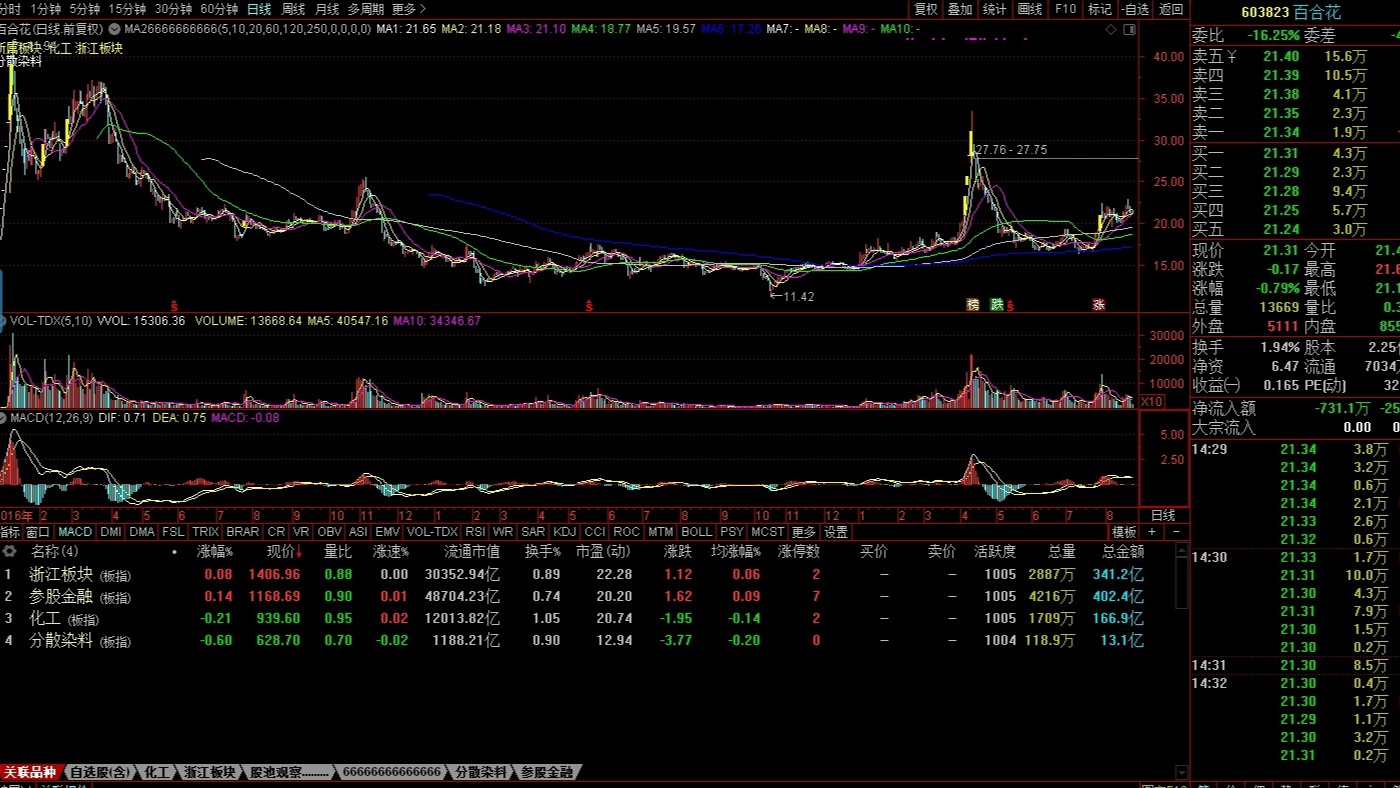This screenshot has height=788, width=1400.
Task: Select the VOL-TDX indicator tab
Action: click(x=433, y=532)
